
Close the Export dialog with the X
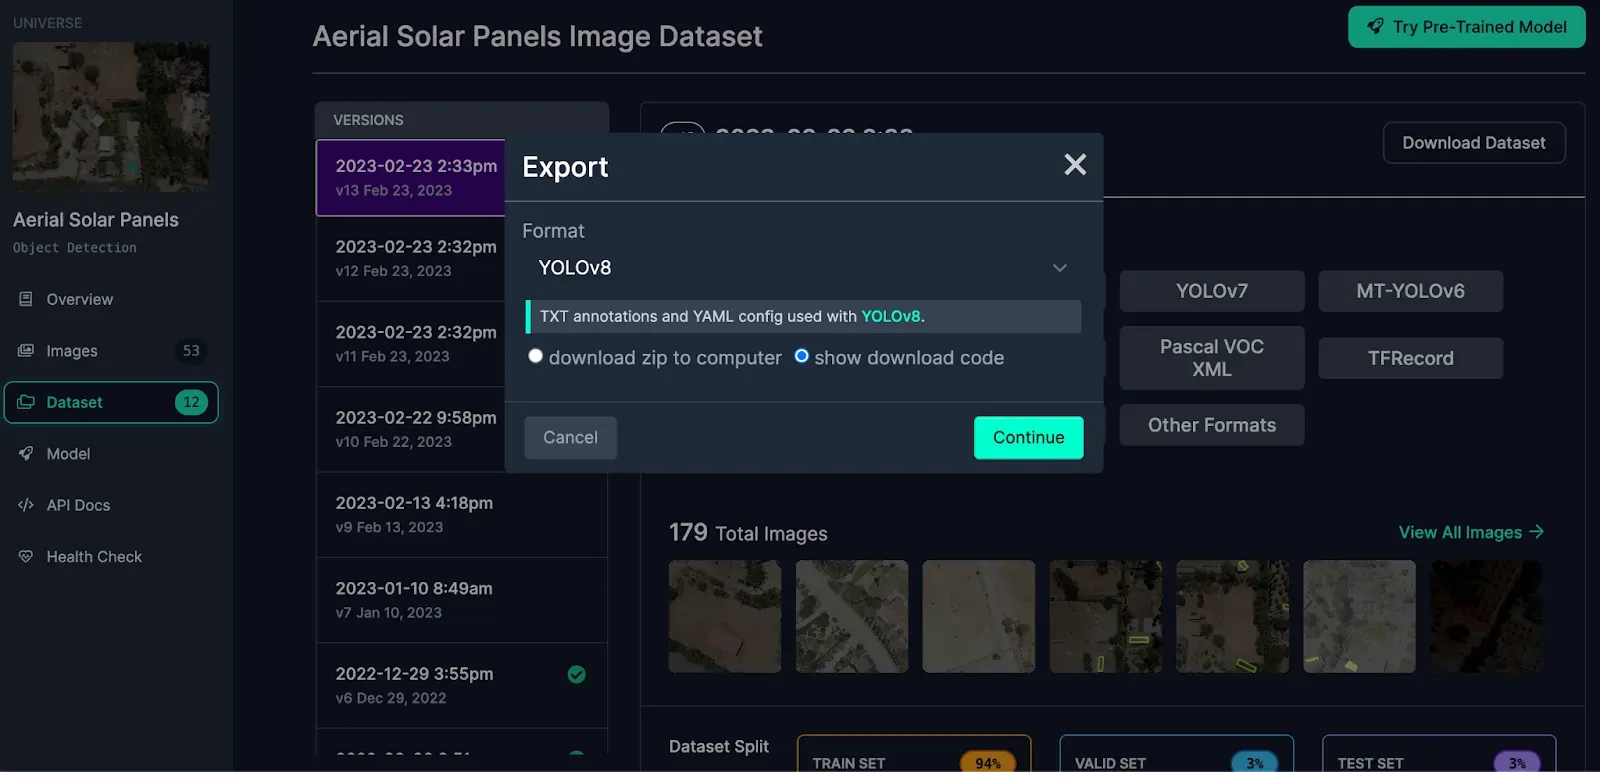coord(1075,165)
